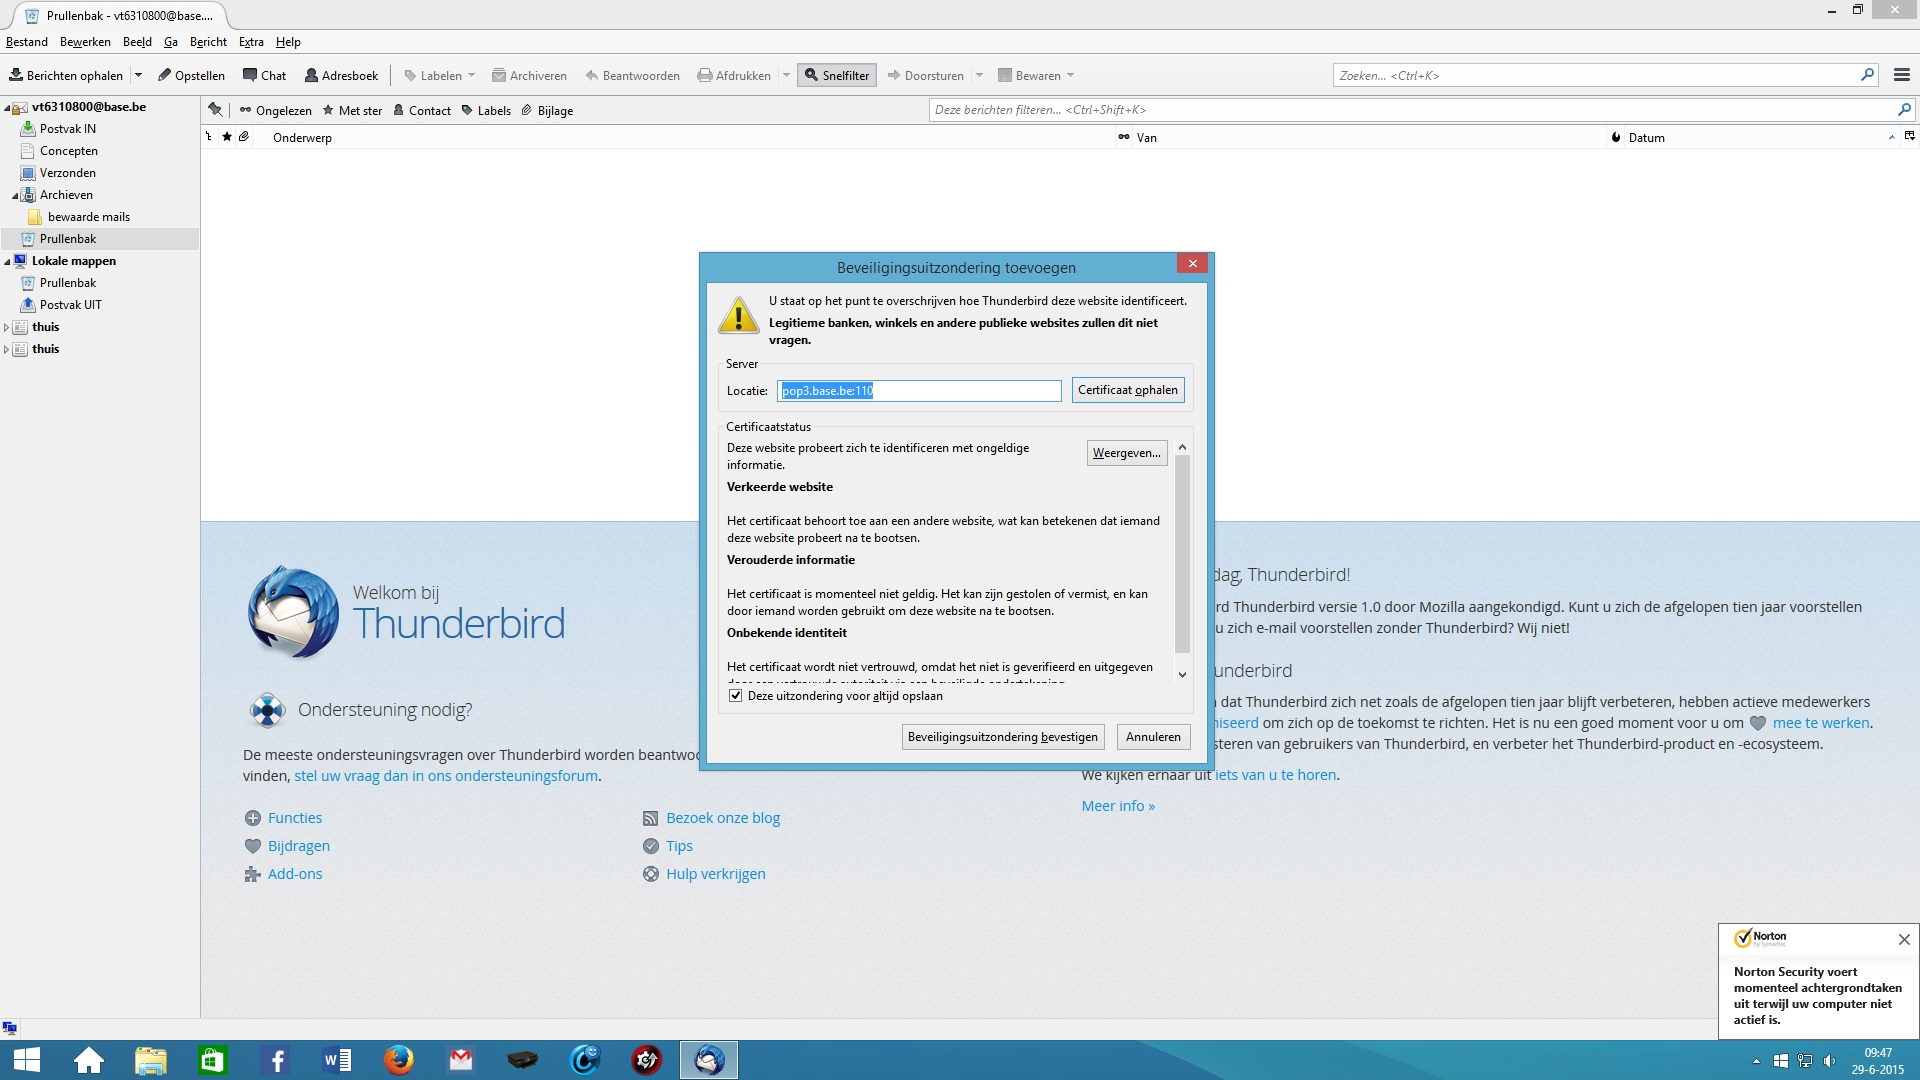The width and height of the screenshot is (1920, 1080).
Task: Collapse the vt6310800@base.be account tree
Action: tap(6, 107)
